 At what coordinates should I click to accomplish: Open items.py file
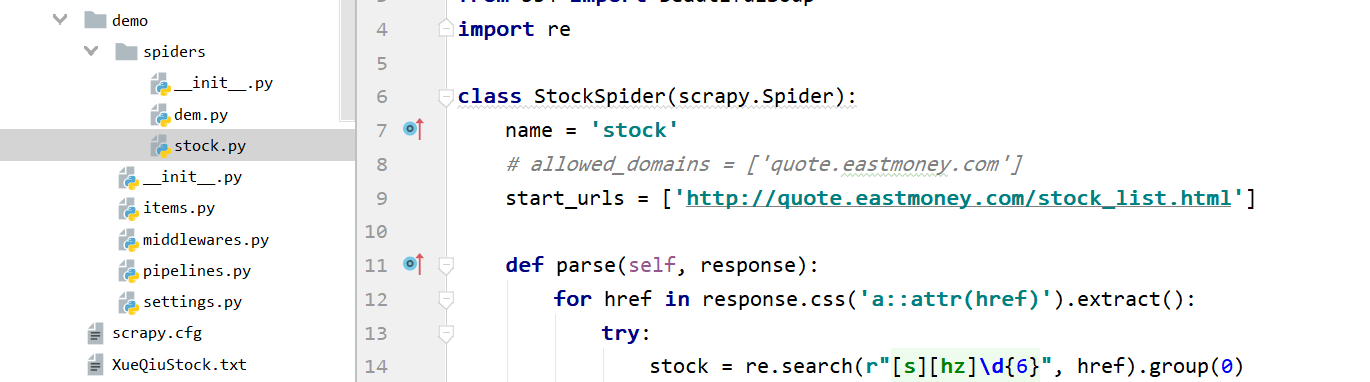[179, 209]
